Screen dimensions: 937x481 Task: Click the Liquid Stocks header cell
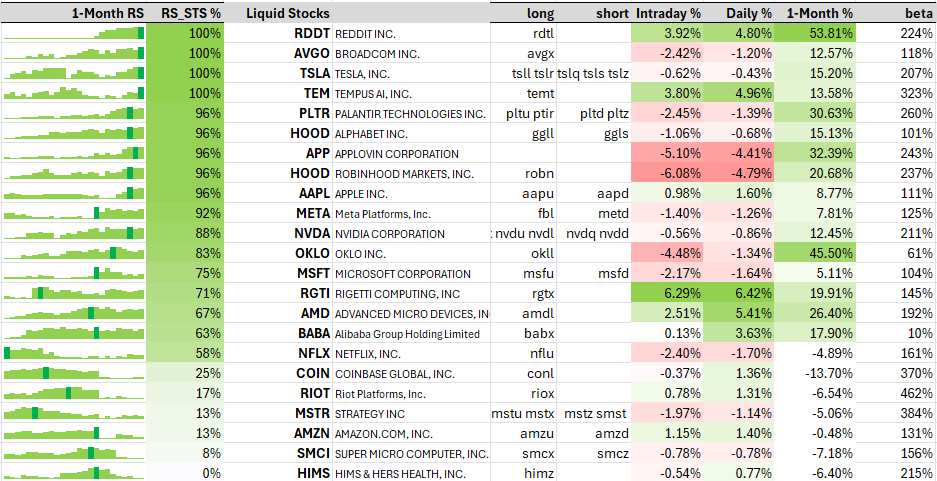click(278, 13)
